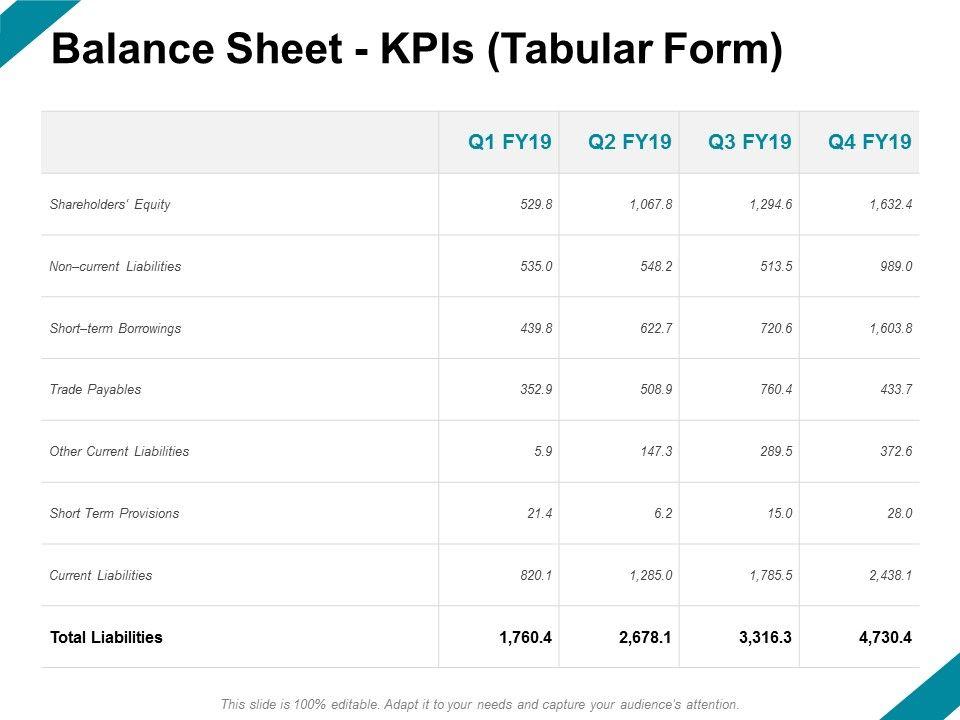
Task: Select the Shareholders' Equity Q4 value 1,632.4
Action: [890, 205]
